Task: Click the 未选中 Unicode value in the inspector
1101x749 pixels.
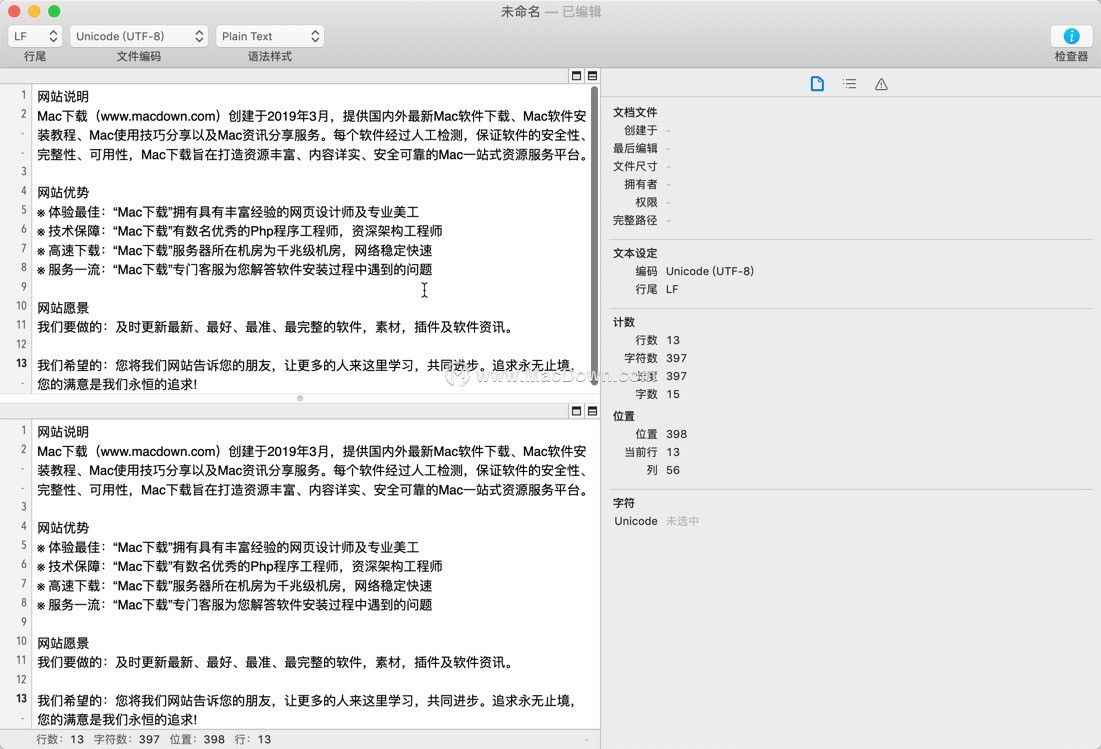Action: point(682,521)
